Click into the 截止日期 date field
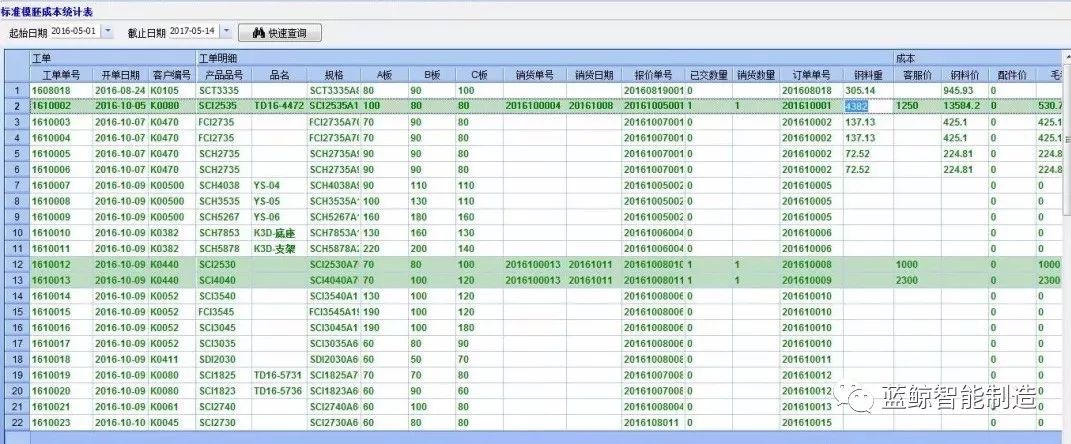The image size is (1071, 444). (x=192, y=32)
